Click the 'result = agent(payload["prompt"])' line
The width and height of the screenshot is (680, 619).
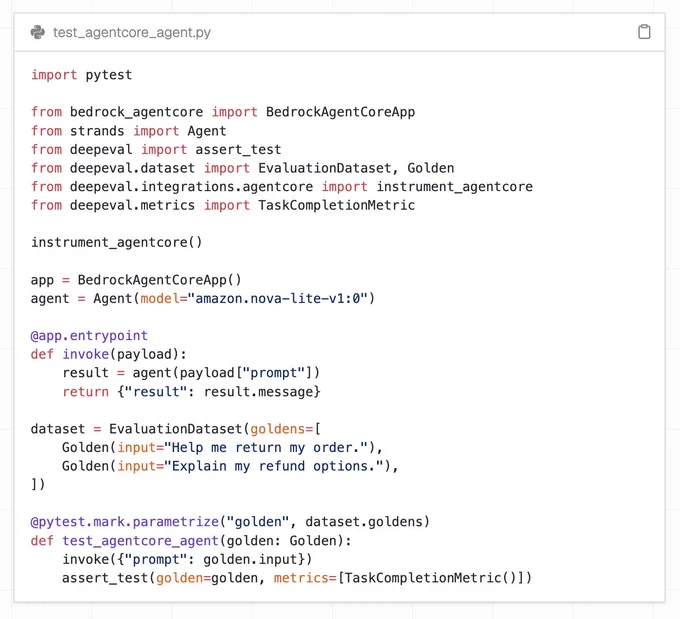tap(191, 373)
